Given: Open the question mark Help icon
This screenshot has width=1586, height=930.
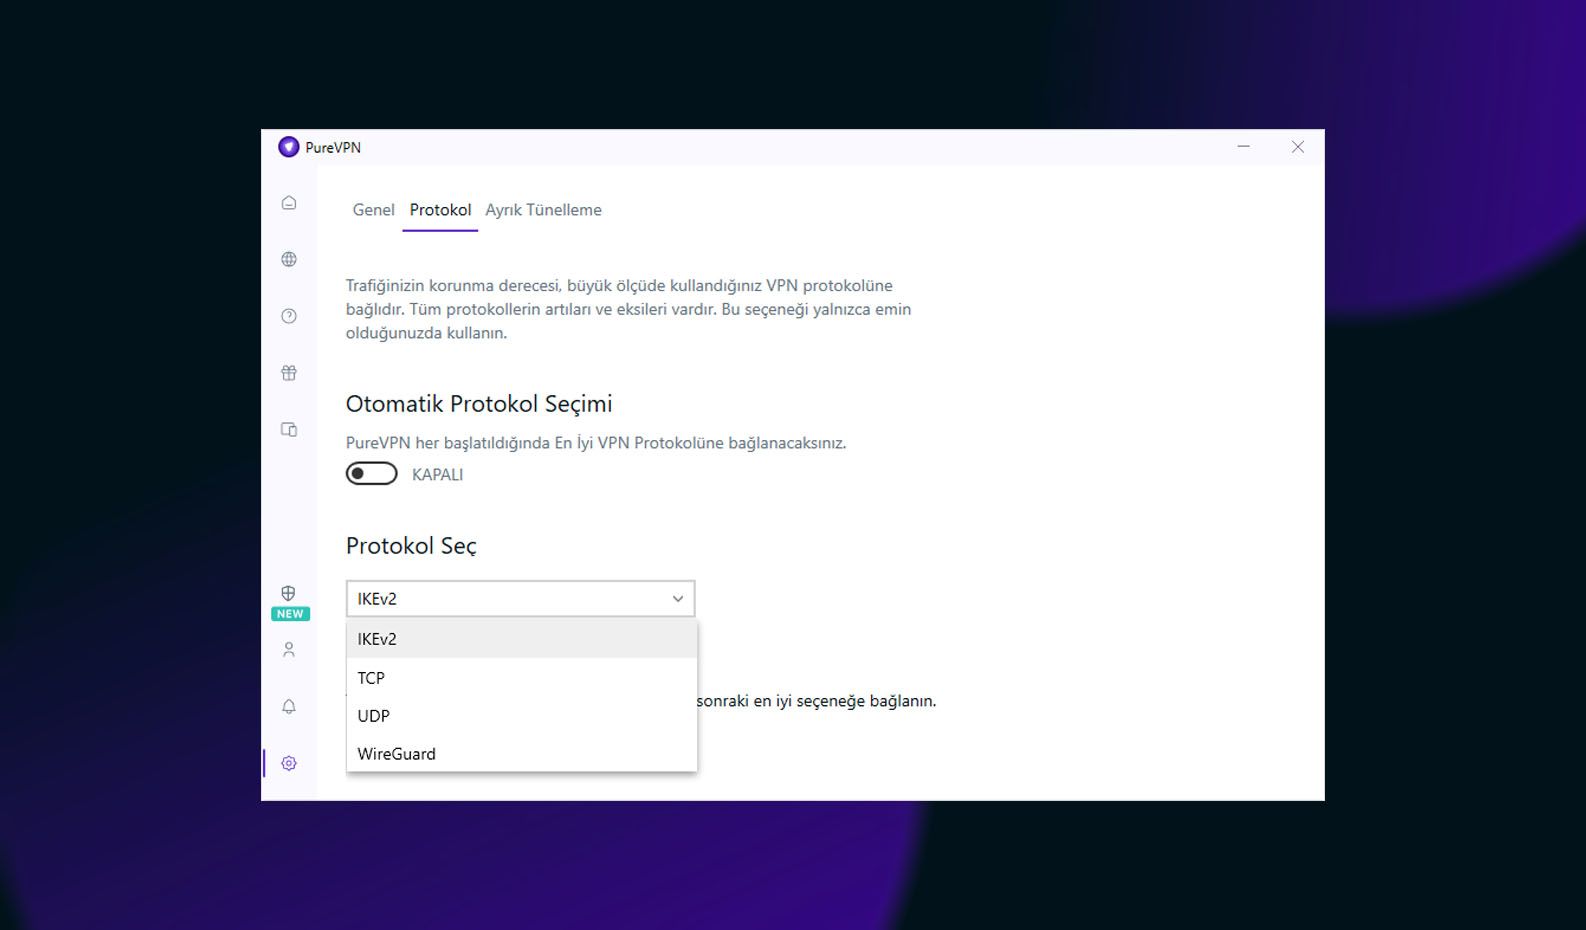Looking at the screenshot, I should [289, 316].
